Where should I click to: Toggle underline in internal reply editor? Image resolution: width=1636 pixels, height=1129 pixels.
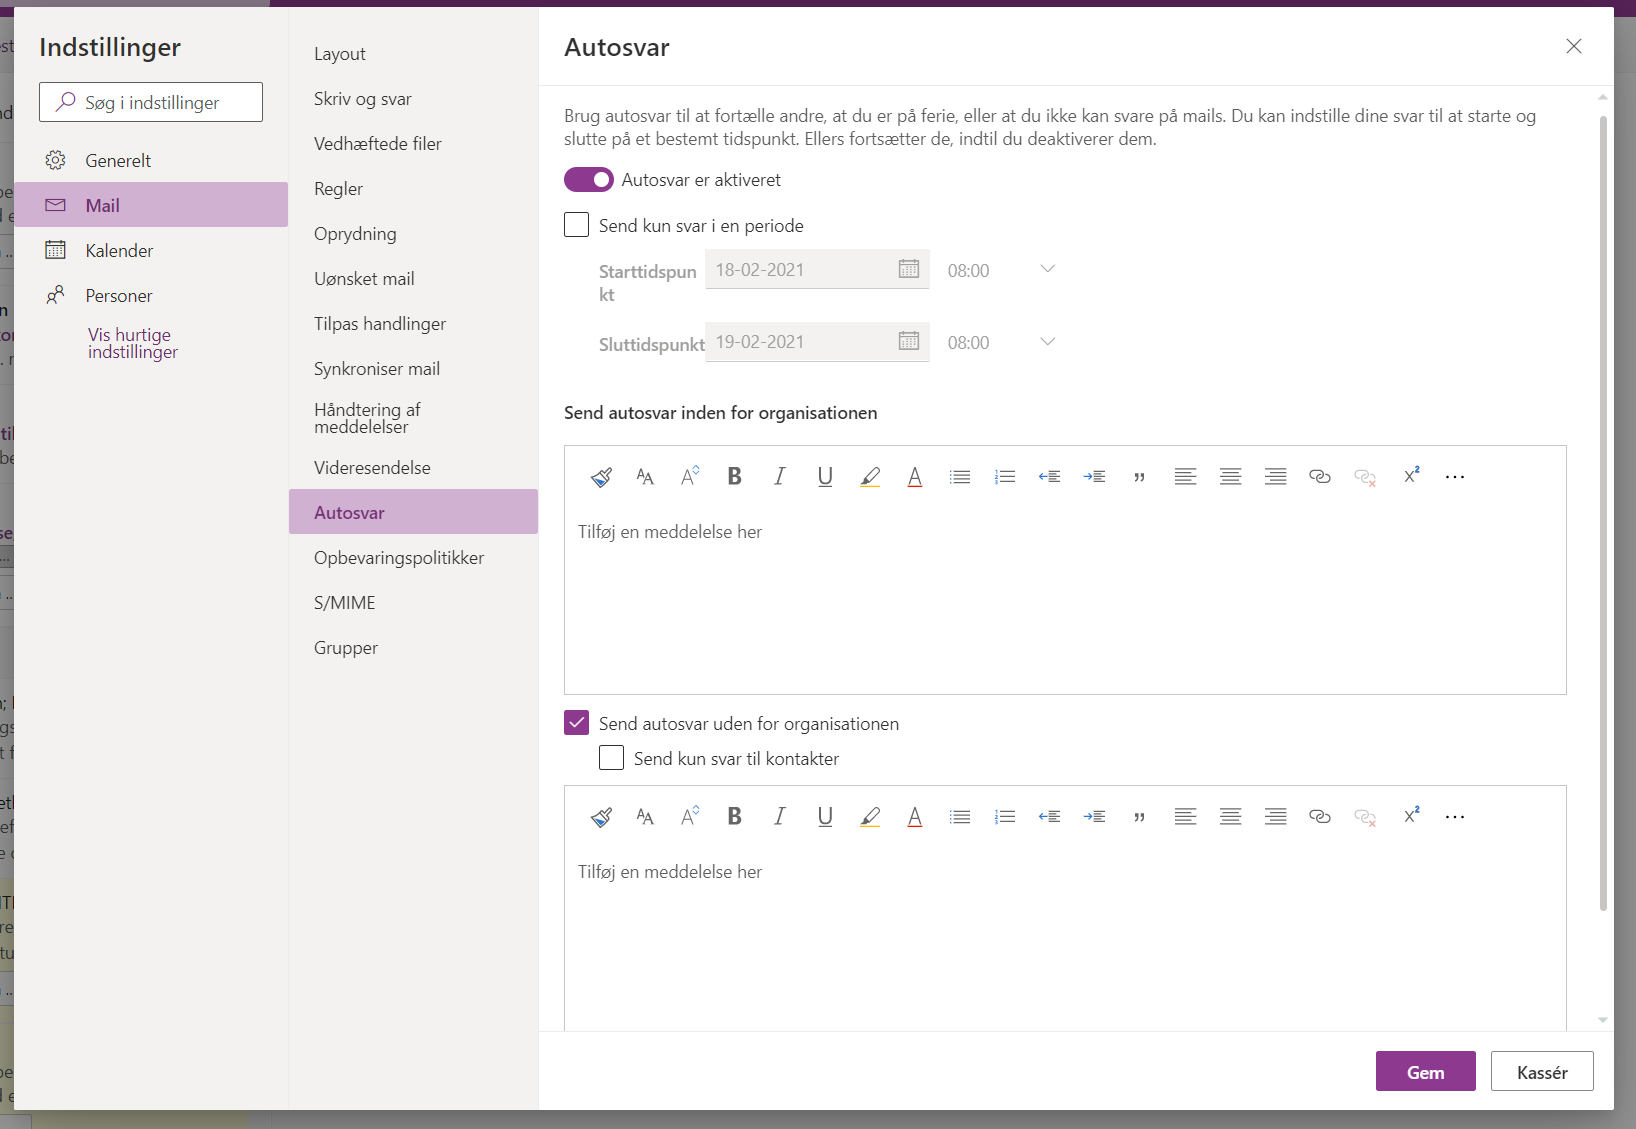pyautogui.click(x=825, y=477)
